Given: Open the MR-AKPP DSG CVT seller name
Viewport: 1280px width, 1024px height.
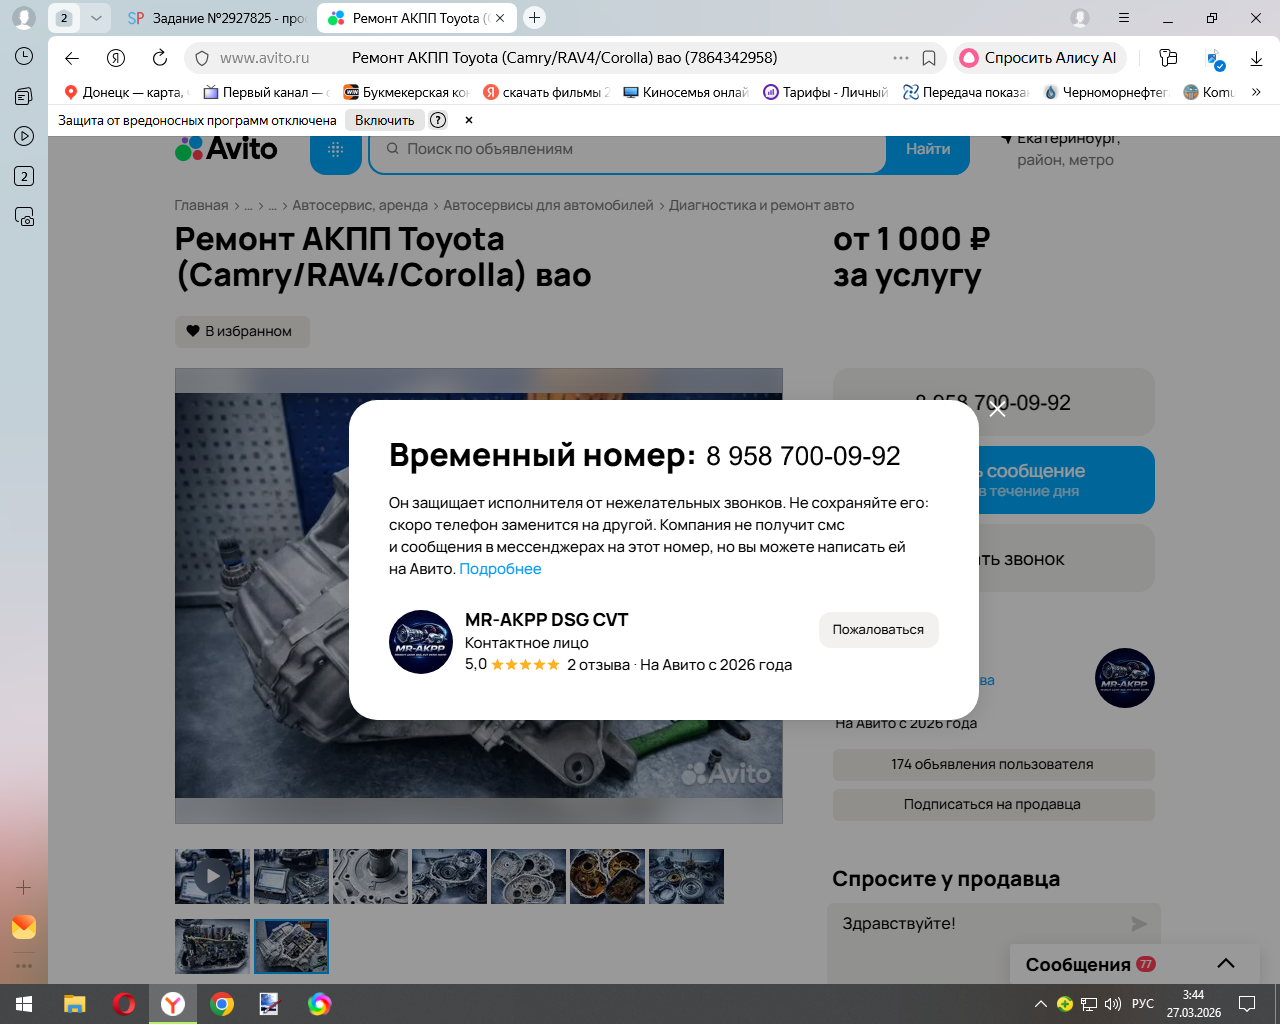Looking at the screenshot, I should 546,620.
